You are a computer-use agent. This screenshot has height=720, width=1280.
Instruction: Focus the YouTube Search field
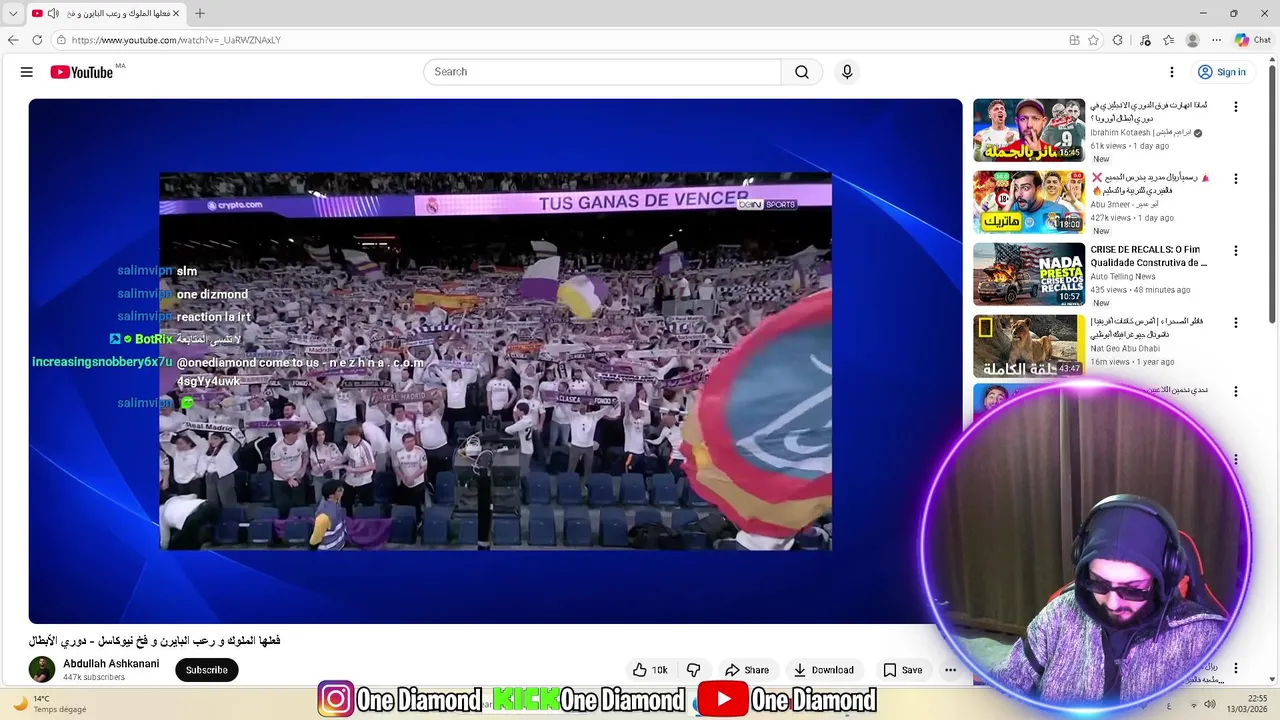click(602, 72)
